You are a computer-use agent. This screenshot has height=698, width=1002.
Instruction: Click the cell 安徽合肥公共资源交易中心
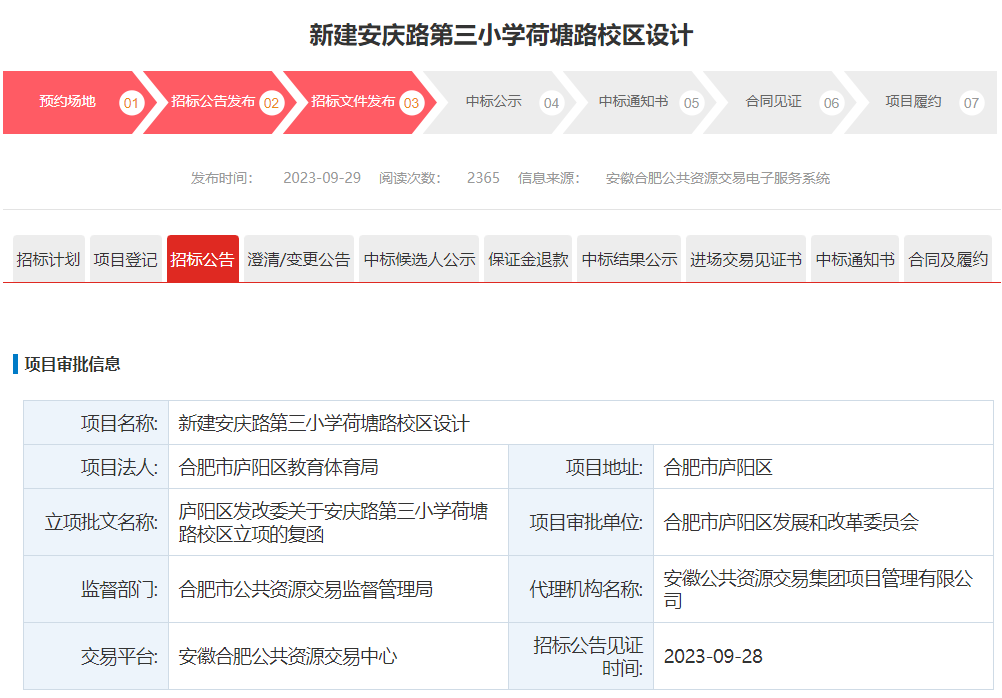point(339,656)
